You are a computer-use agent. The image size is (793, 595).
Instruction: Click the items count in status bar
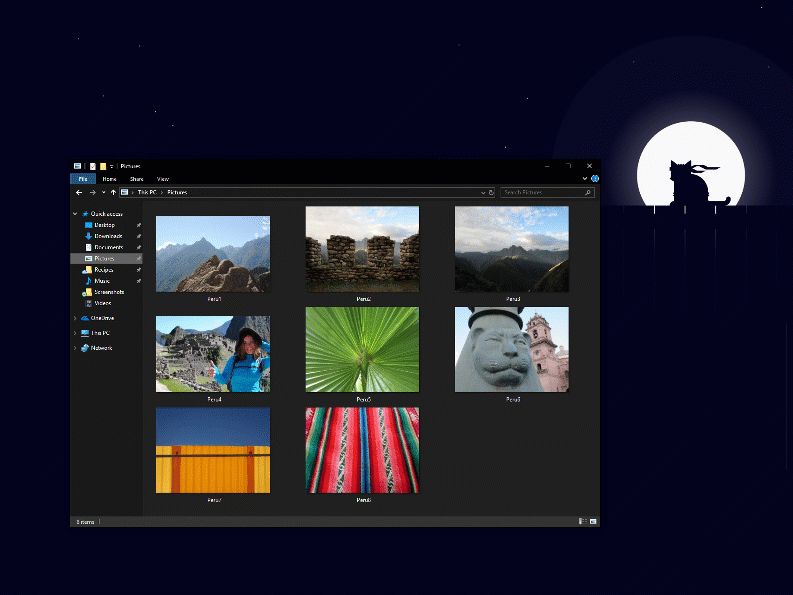[x=85, y=522]
